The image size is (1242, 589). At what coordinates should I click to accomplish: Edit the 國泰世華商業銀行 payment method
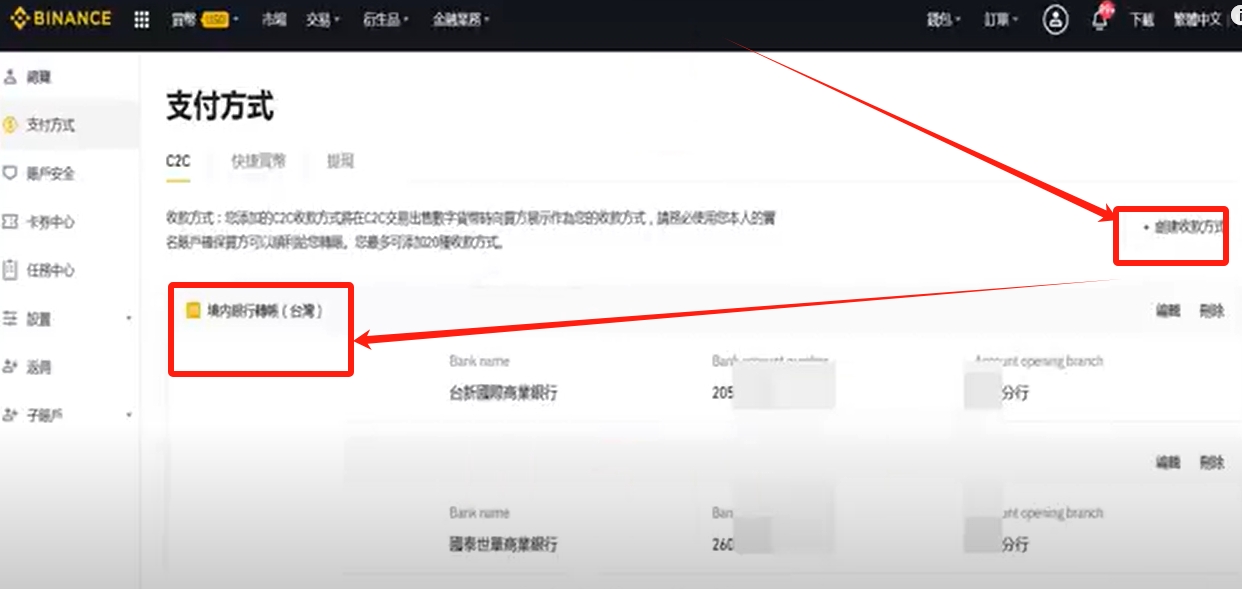1168,463
